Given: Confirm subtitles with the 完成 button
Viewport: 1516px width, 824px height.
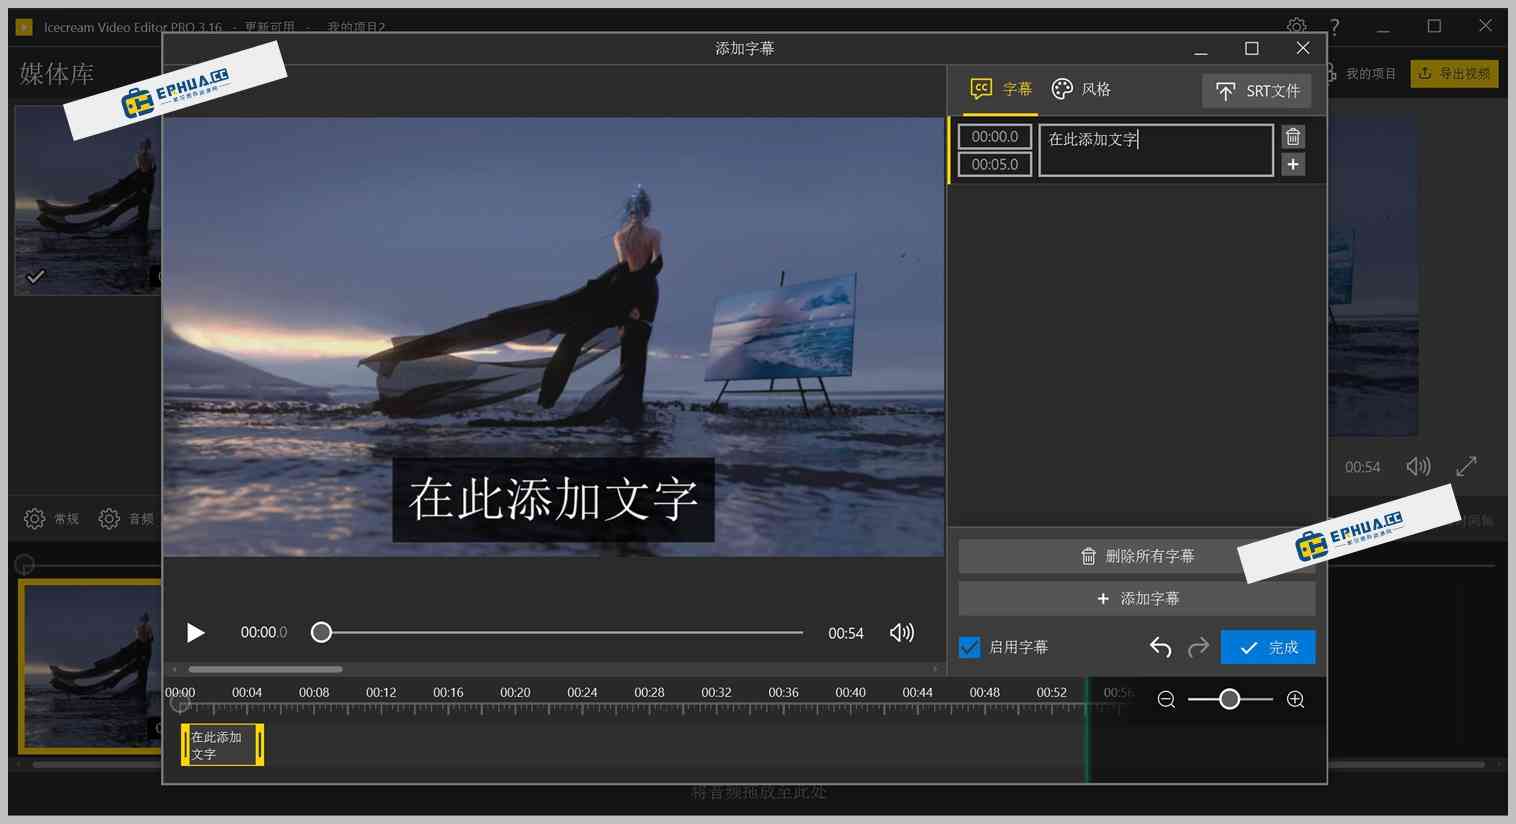Looking at the screenshot, I should pyautogui.click(x=1267, y=647).
